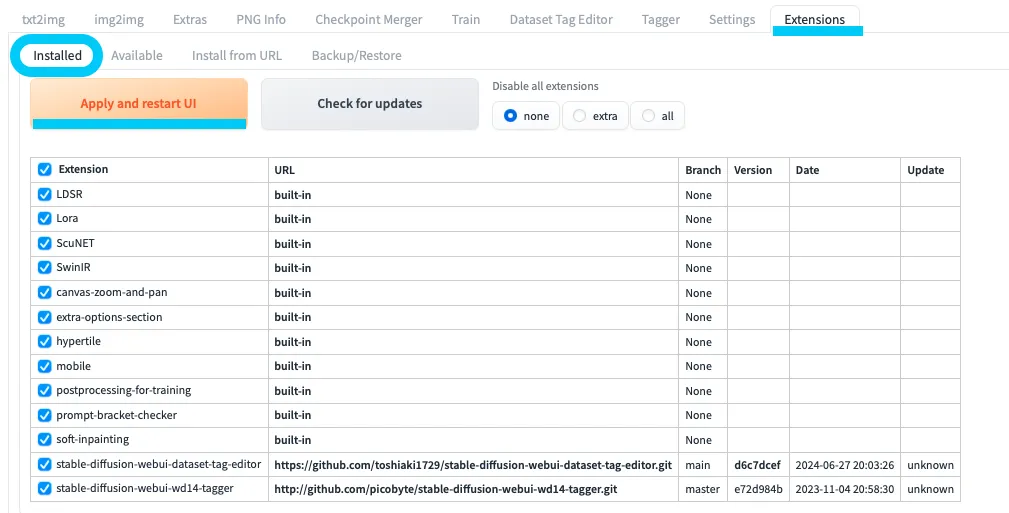
Task: Uncheck the LDSR extension checkbox
Action: (44, 194)
